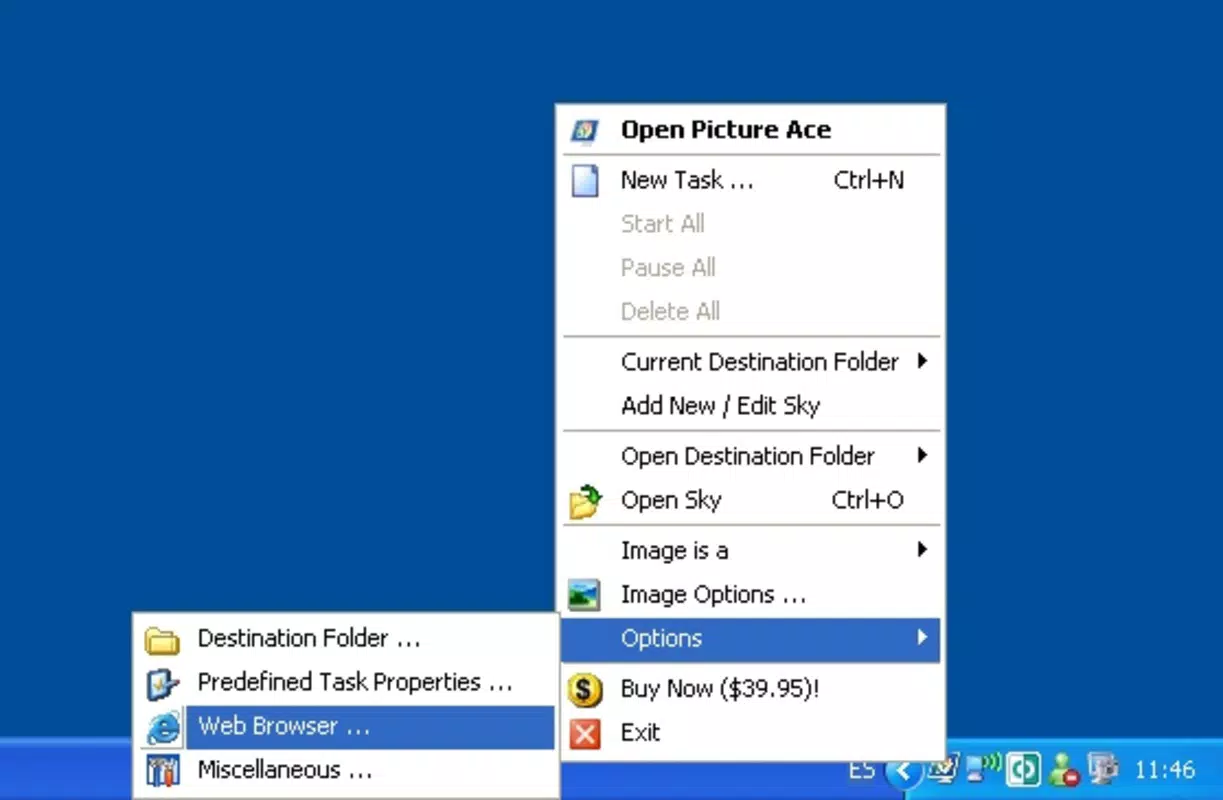Select Exit in the tray menu

751,733
